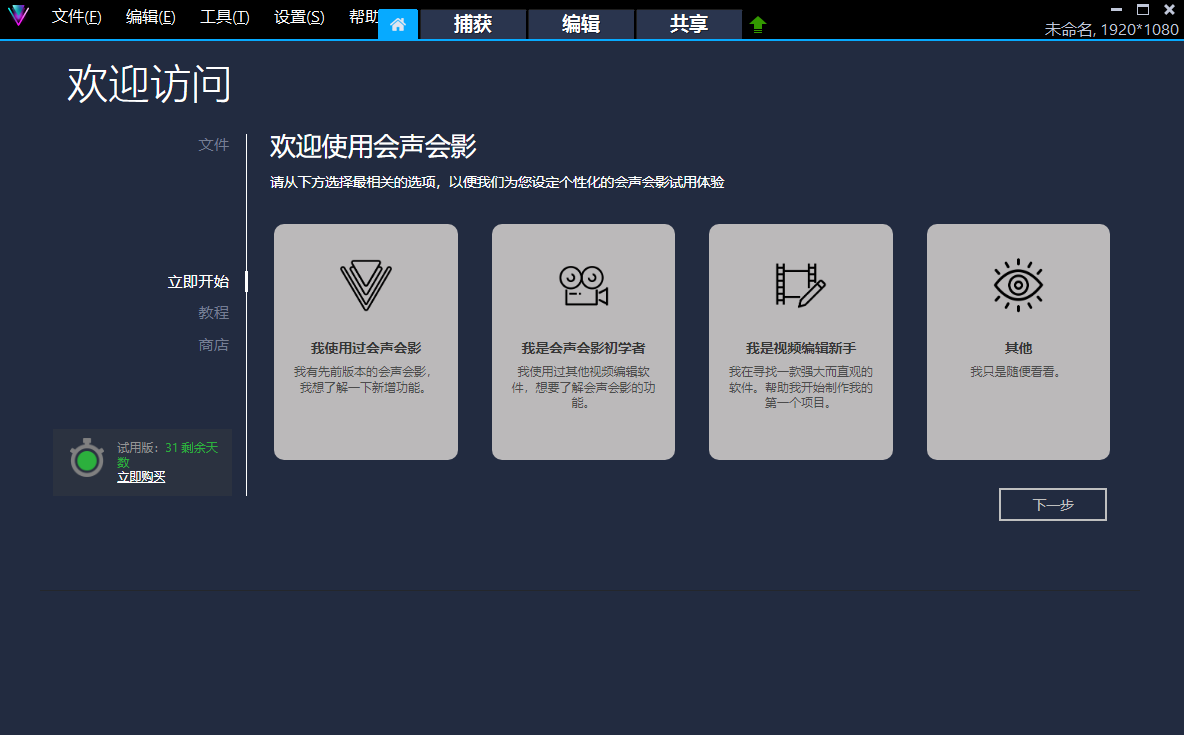Select 文件 in the left sidebar
Viewport: 1184px width, 735px height.
[x=214, y=145]
